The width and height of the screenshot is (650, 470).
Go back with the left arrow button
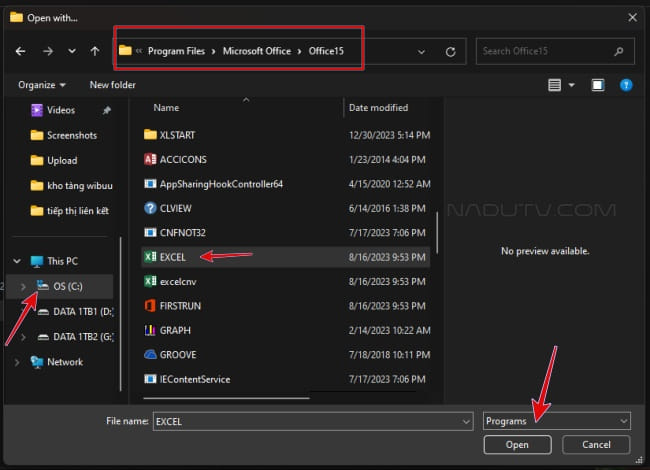[20, 51]
